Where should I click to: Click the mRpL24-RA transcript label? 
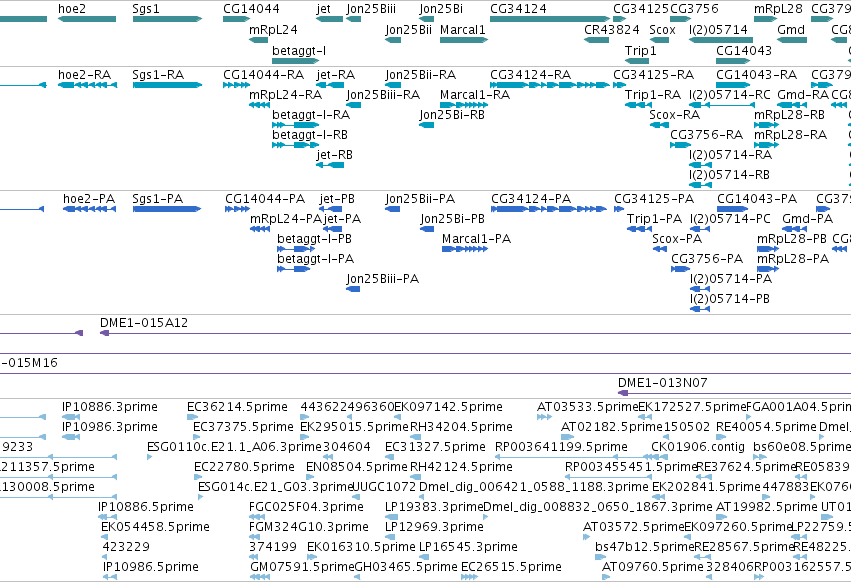tap(285, 94)
